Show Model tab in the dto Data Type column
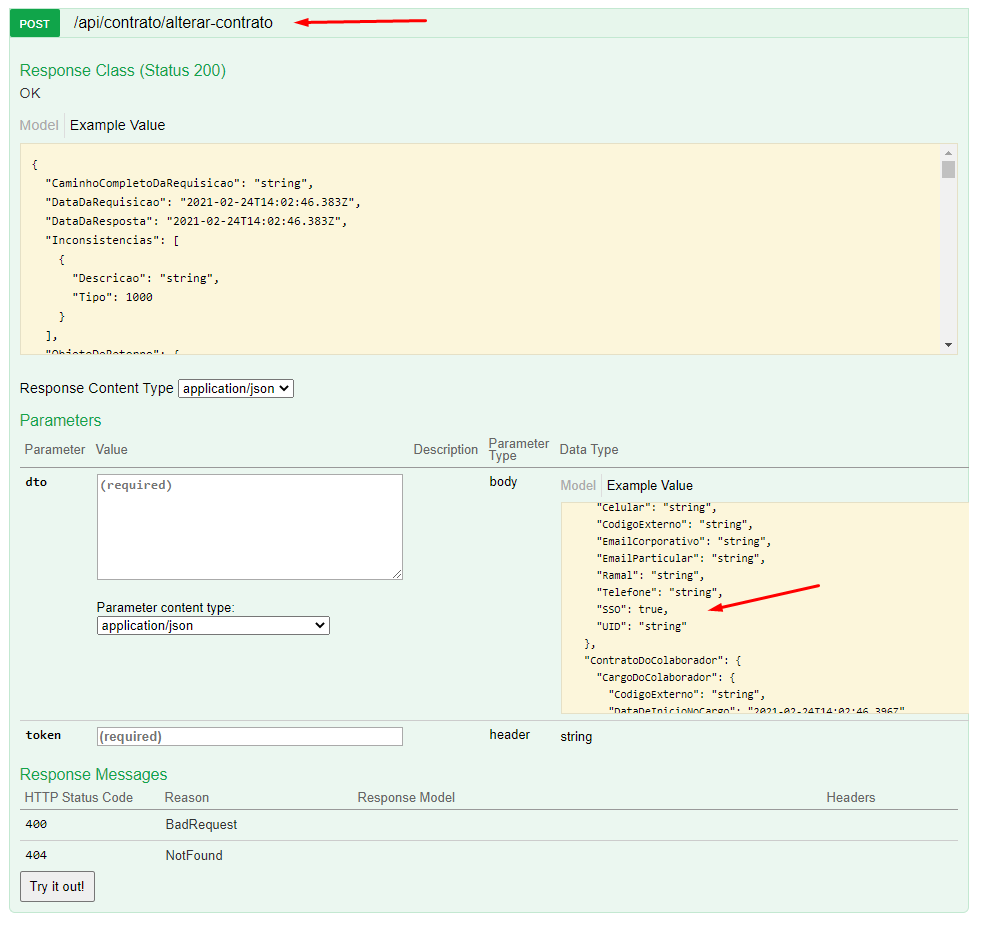The image size is (982, 931). point(578,485)
